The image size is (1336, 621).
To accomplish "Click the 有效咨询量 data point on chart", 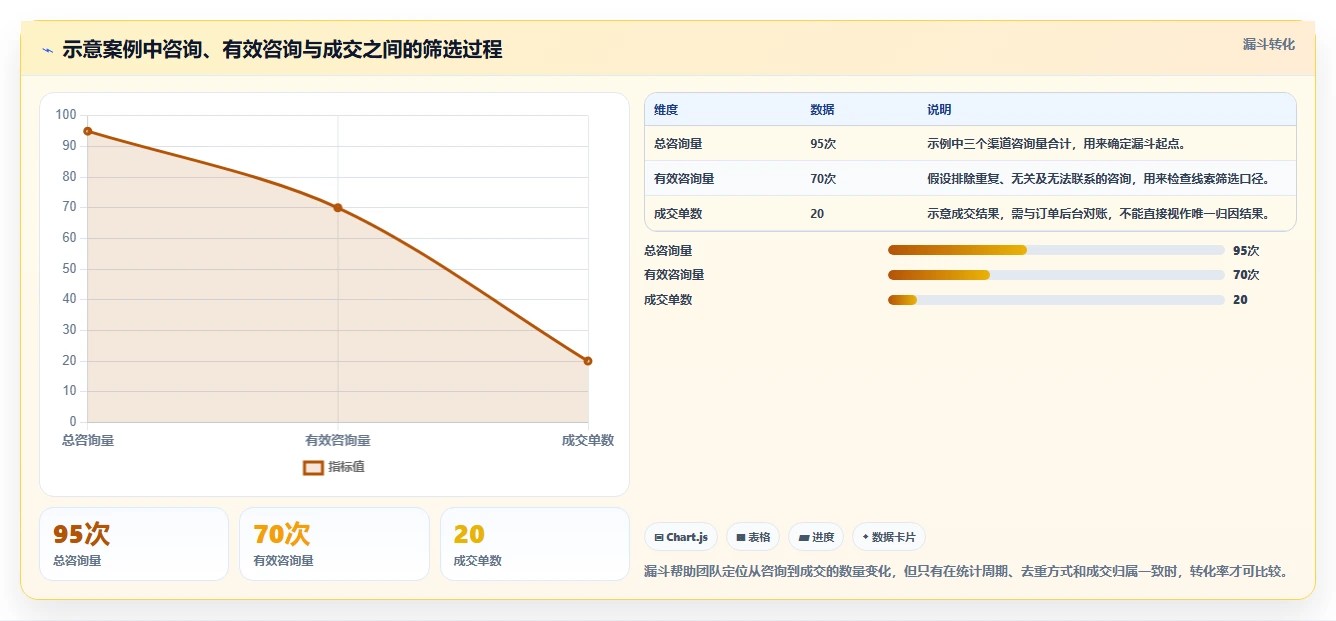I will click(338, 208).
